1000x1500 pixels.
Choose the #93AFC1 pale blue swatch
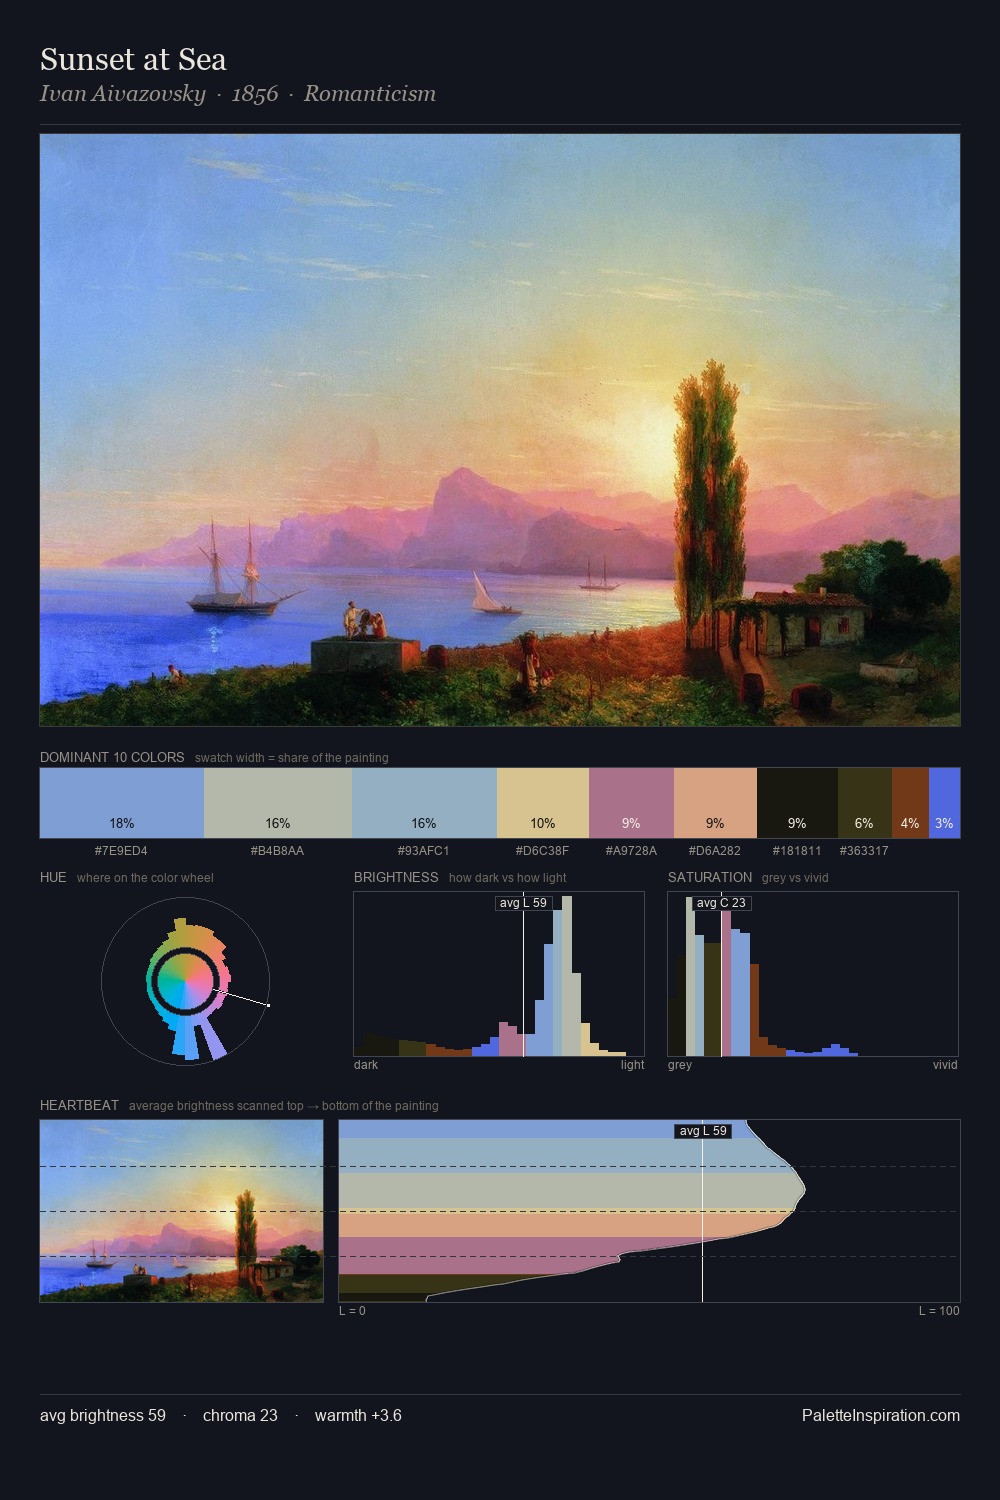pyautogui.click(x=424, y=803)
